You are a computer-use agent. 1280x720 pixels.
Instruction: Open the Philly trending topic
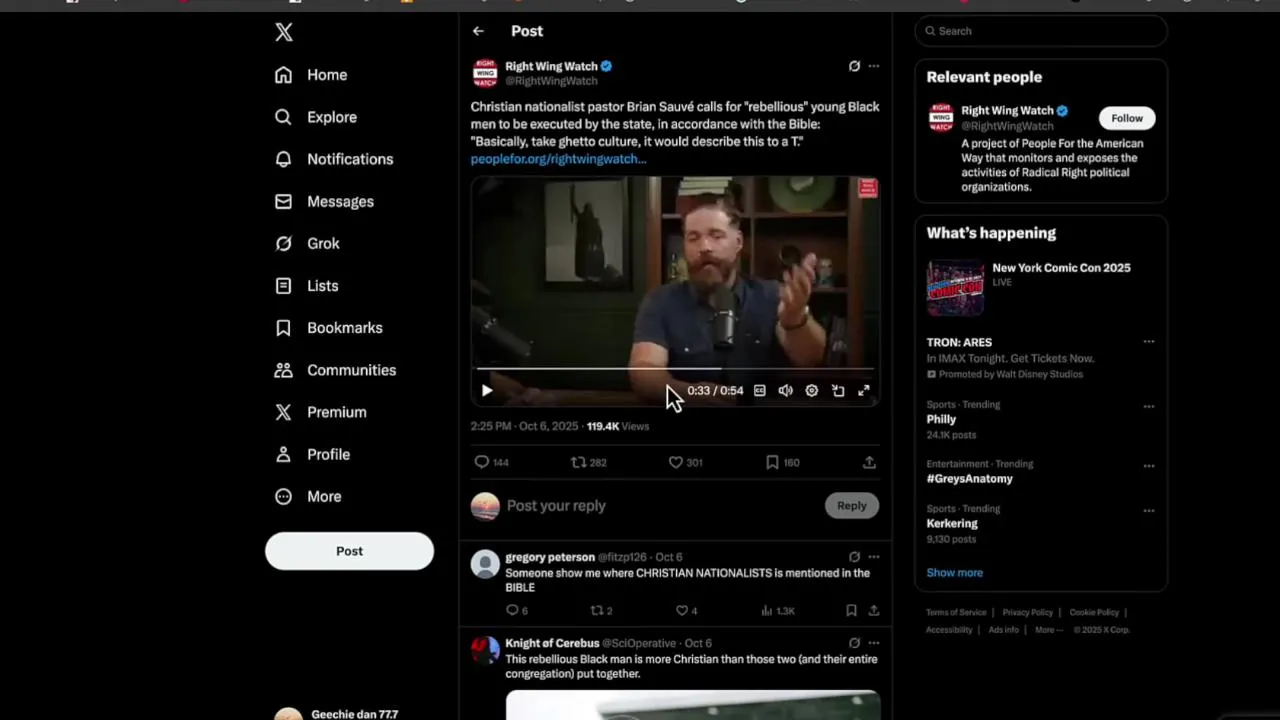click(x=941, y=420)
